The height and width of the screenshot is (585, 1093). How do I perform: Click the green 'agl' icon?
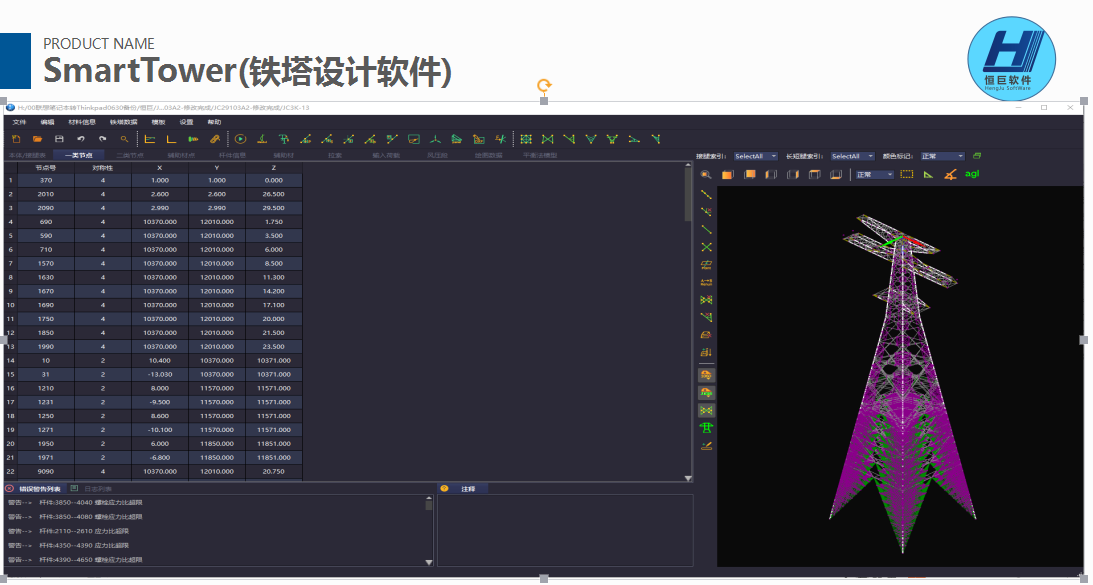coord(972,174)
